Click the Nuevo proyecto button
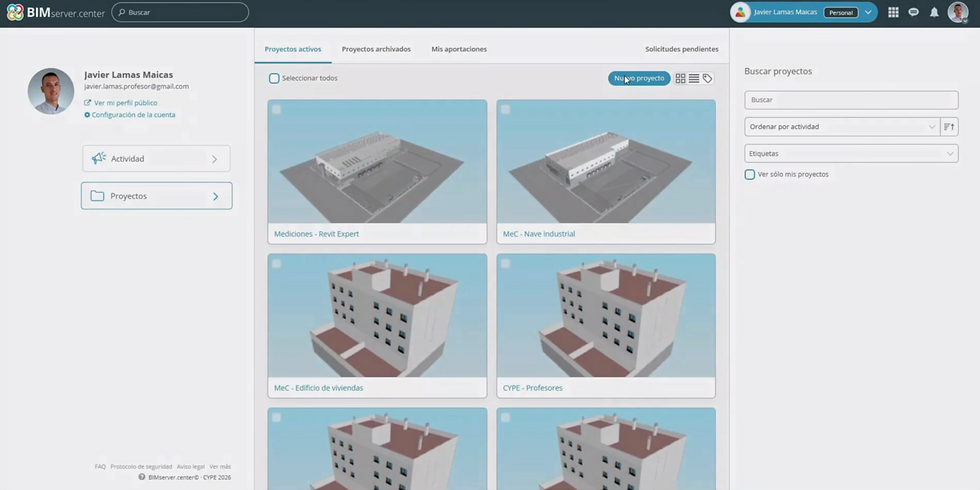The width and height of the screenshot is (980, 490). [639, 79]
